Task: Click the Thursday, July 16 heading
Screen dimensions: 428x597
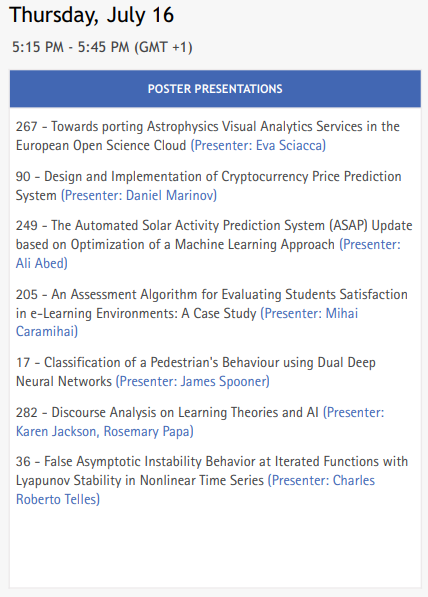Action: (x=91, y=15)
